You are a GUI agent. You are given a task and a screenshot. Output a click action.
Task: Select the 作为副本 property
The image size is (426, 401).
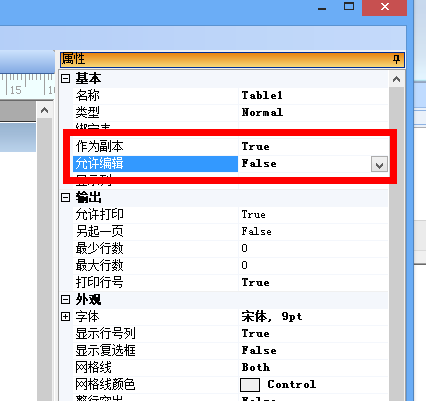tap(100, 146)
